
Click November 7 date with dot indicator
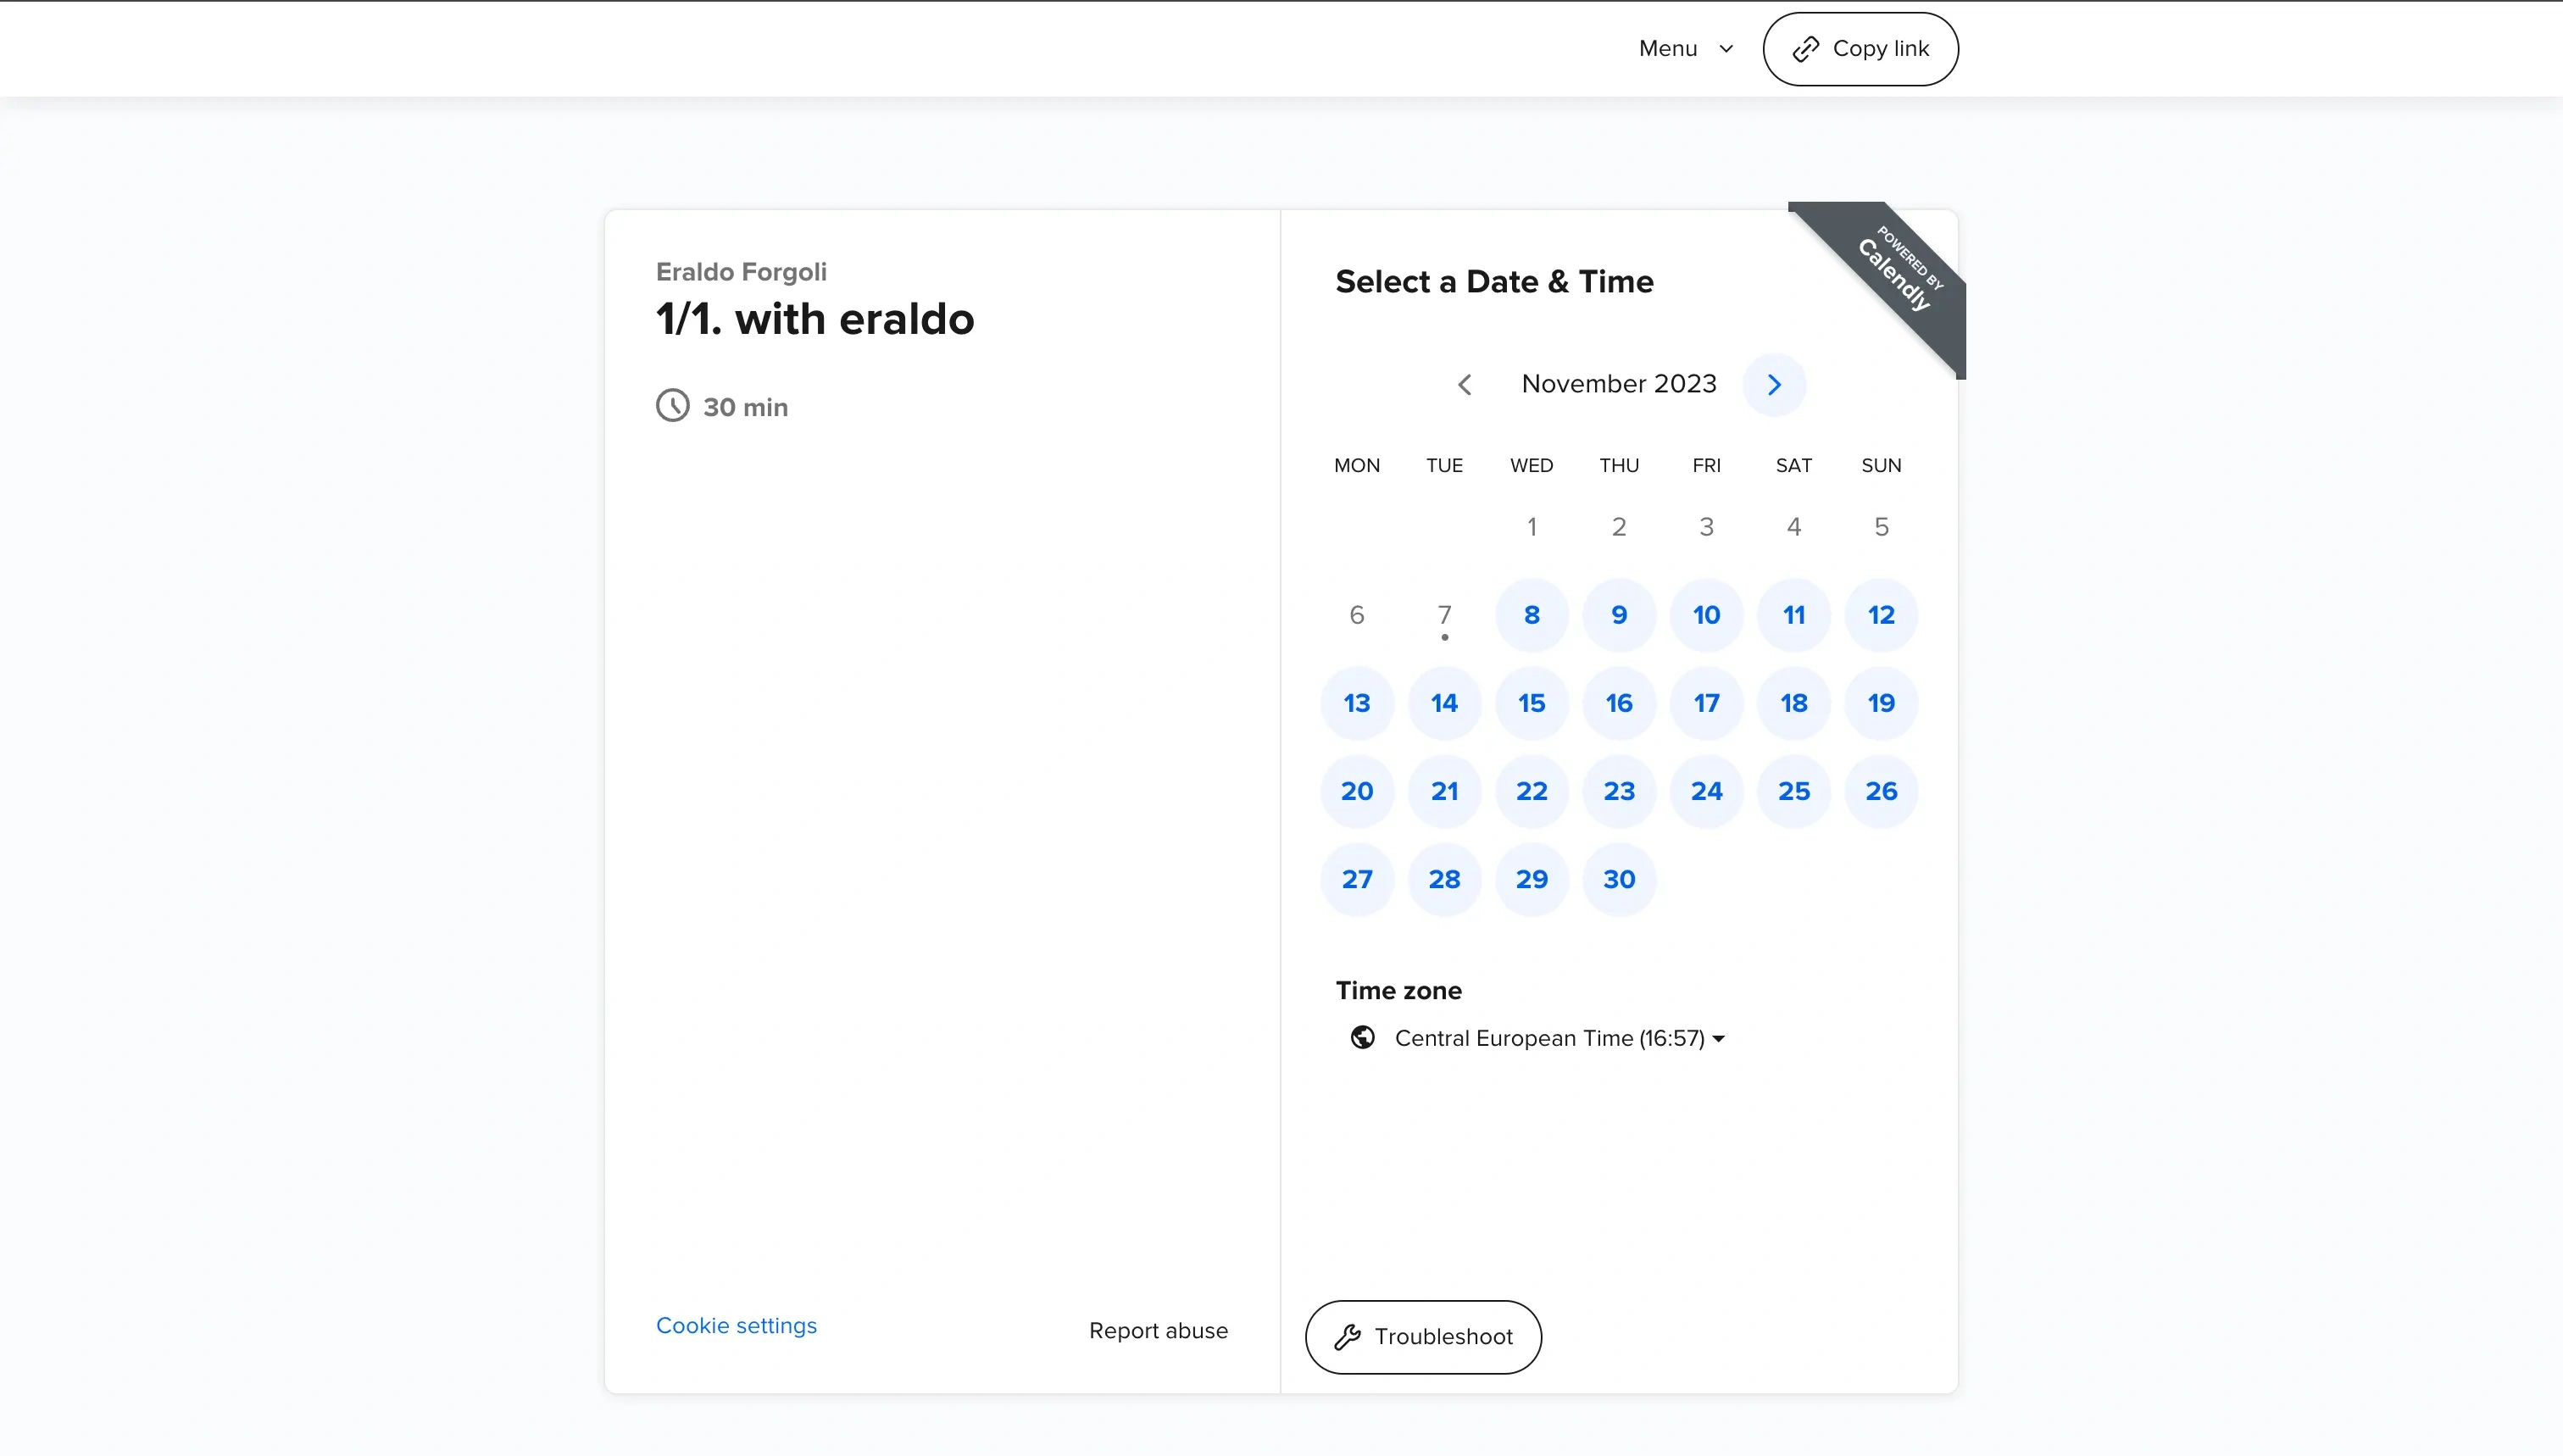pyautogui.click(x=1443, y=614)
